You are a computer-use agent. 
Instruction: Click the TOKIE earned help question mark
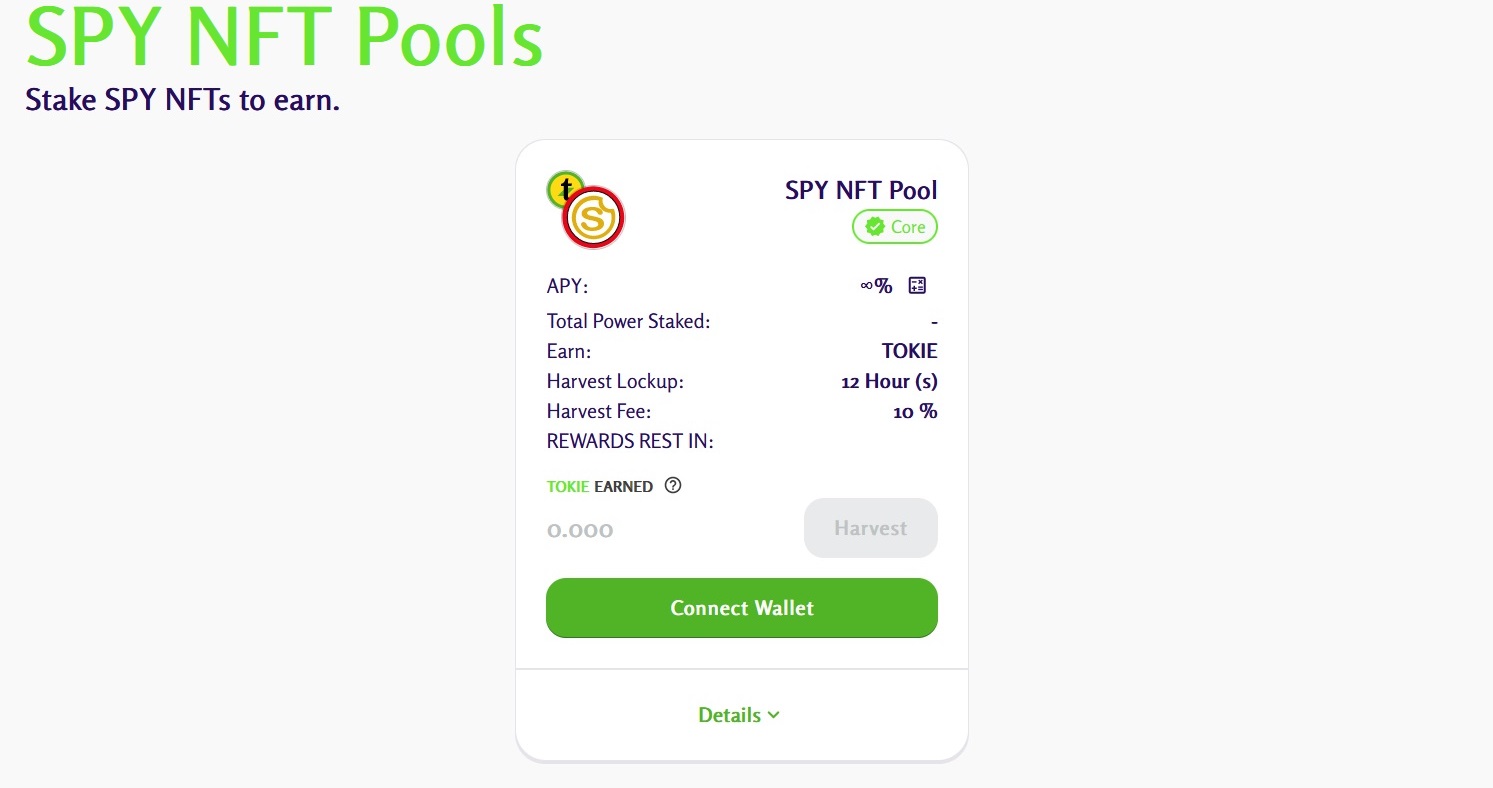[673, 486]
